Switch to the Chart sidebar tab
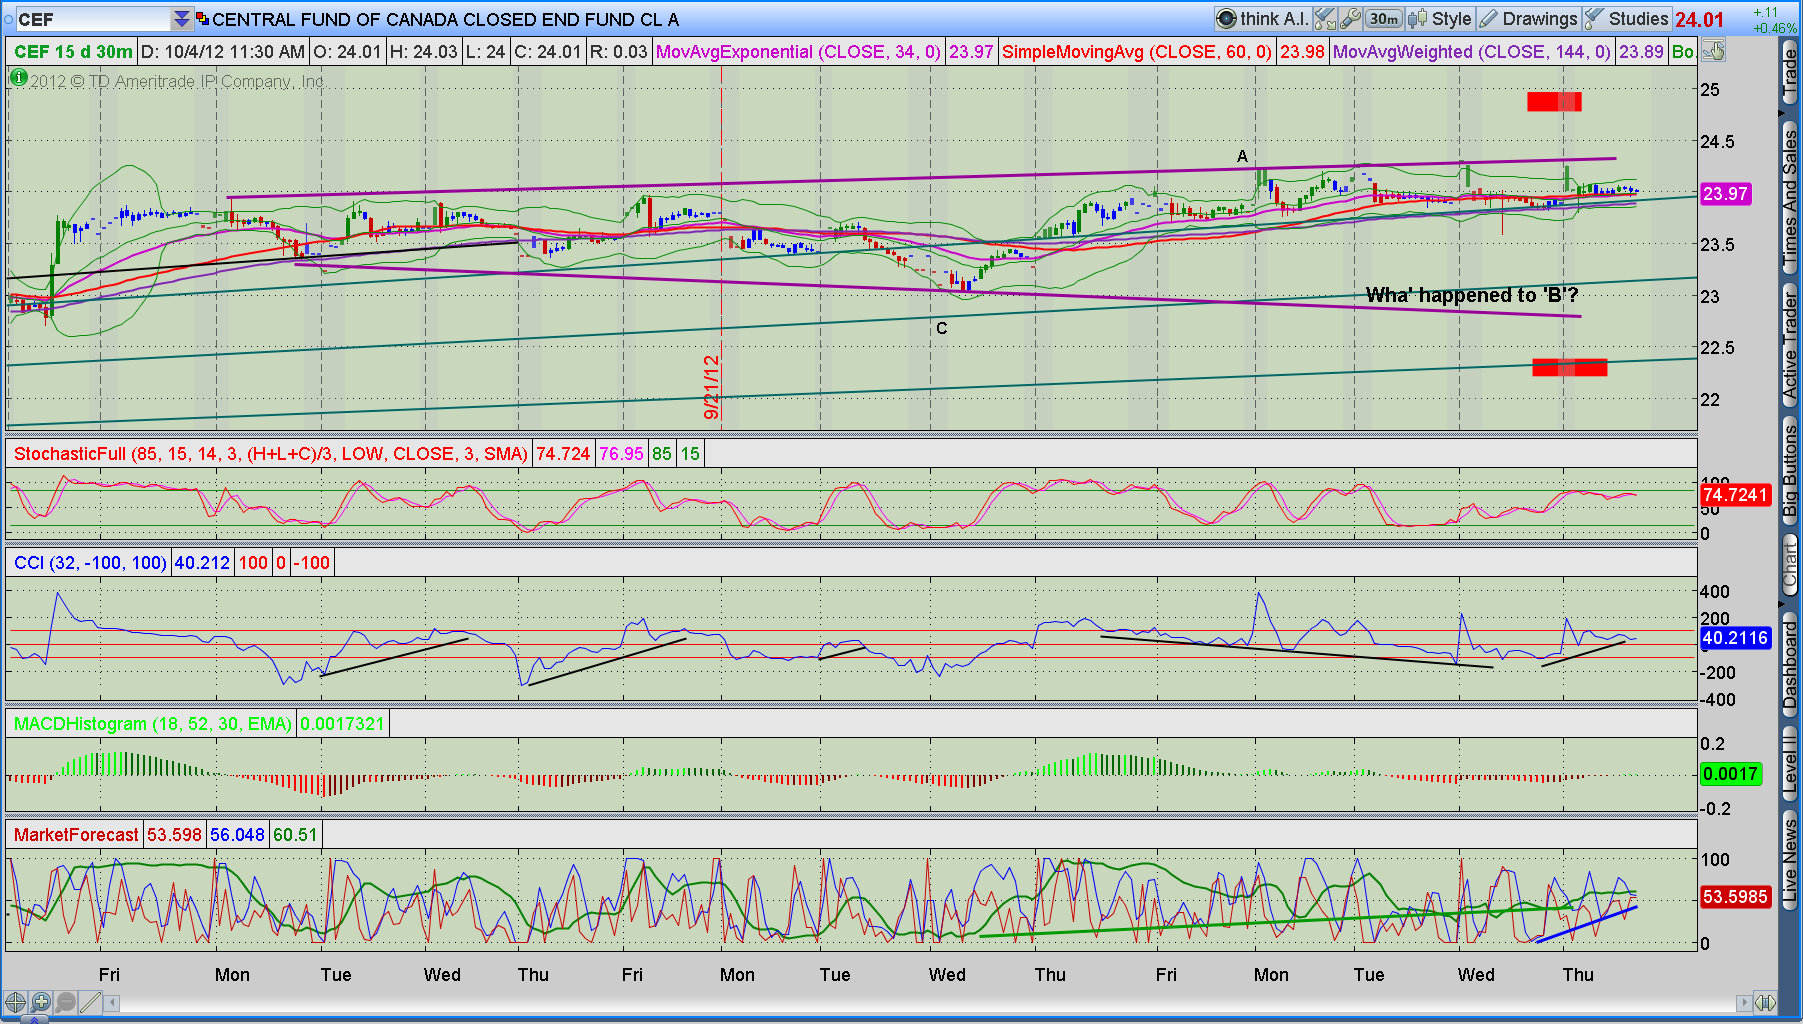This screenshot has width=1803, height=1024. pos(1790,567)
